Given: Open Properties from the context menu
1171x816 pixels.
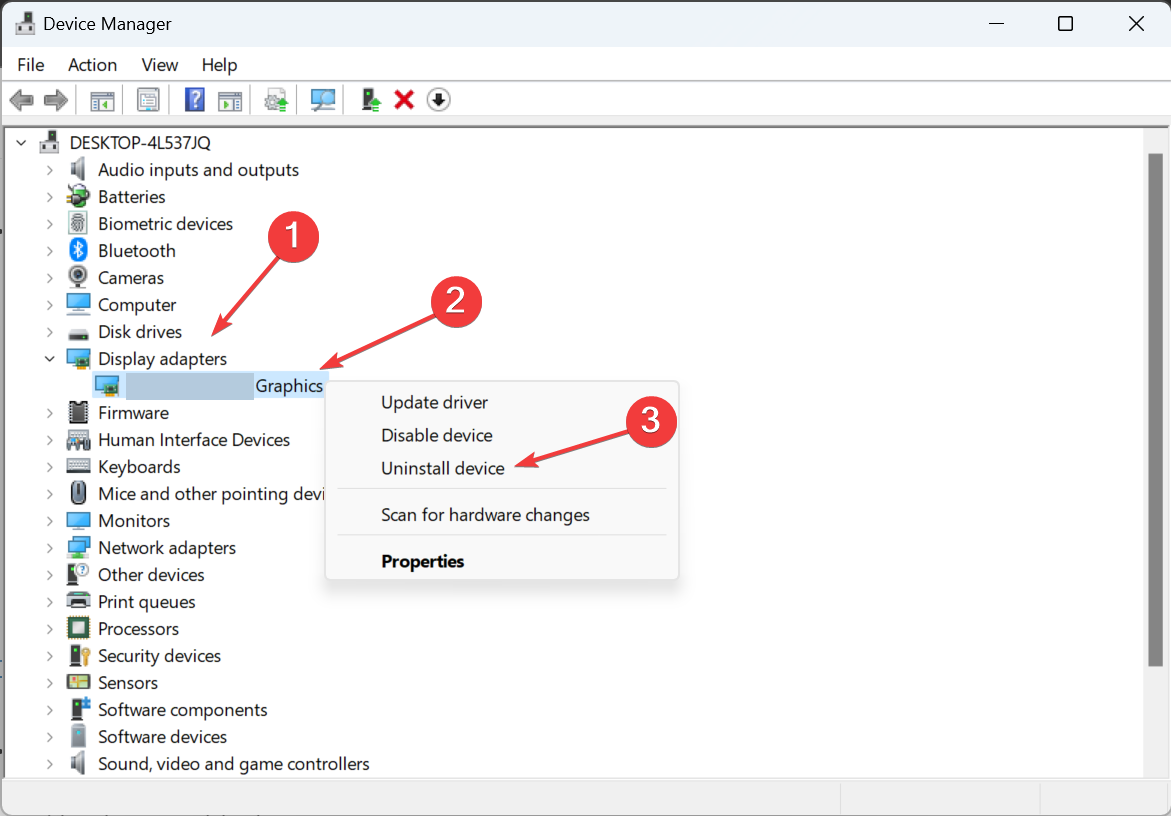Looking at the screenshot, I should (422, 561).
